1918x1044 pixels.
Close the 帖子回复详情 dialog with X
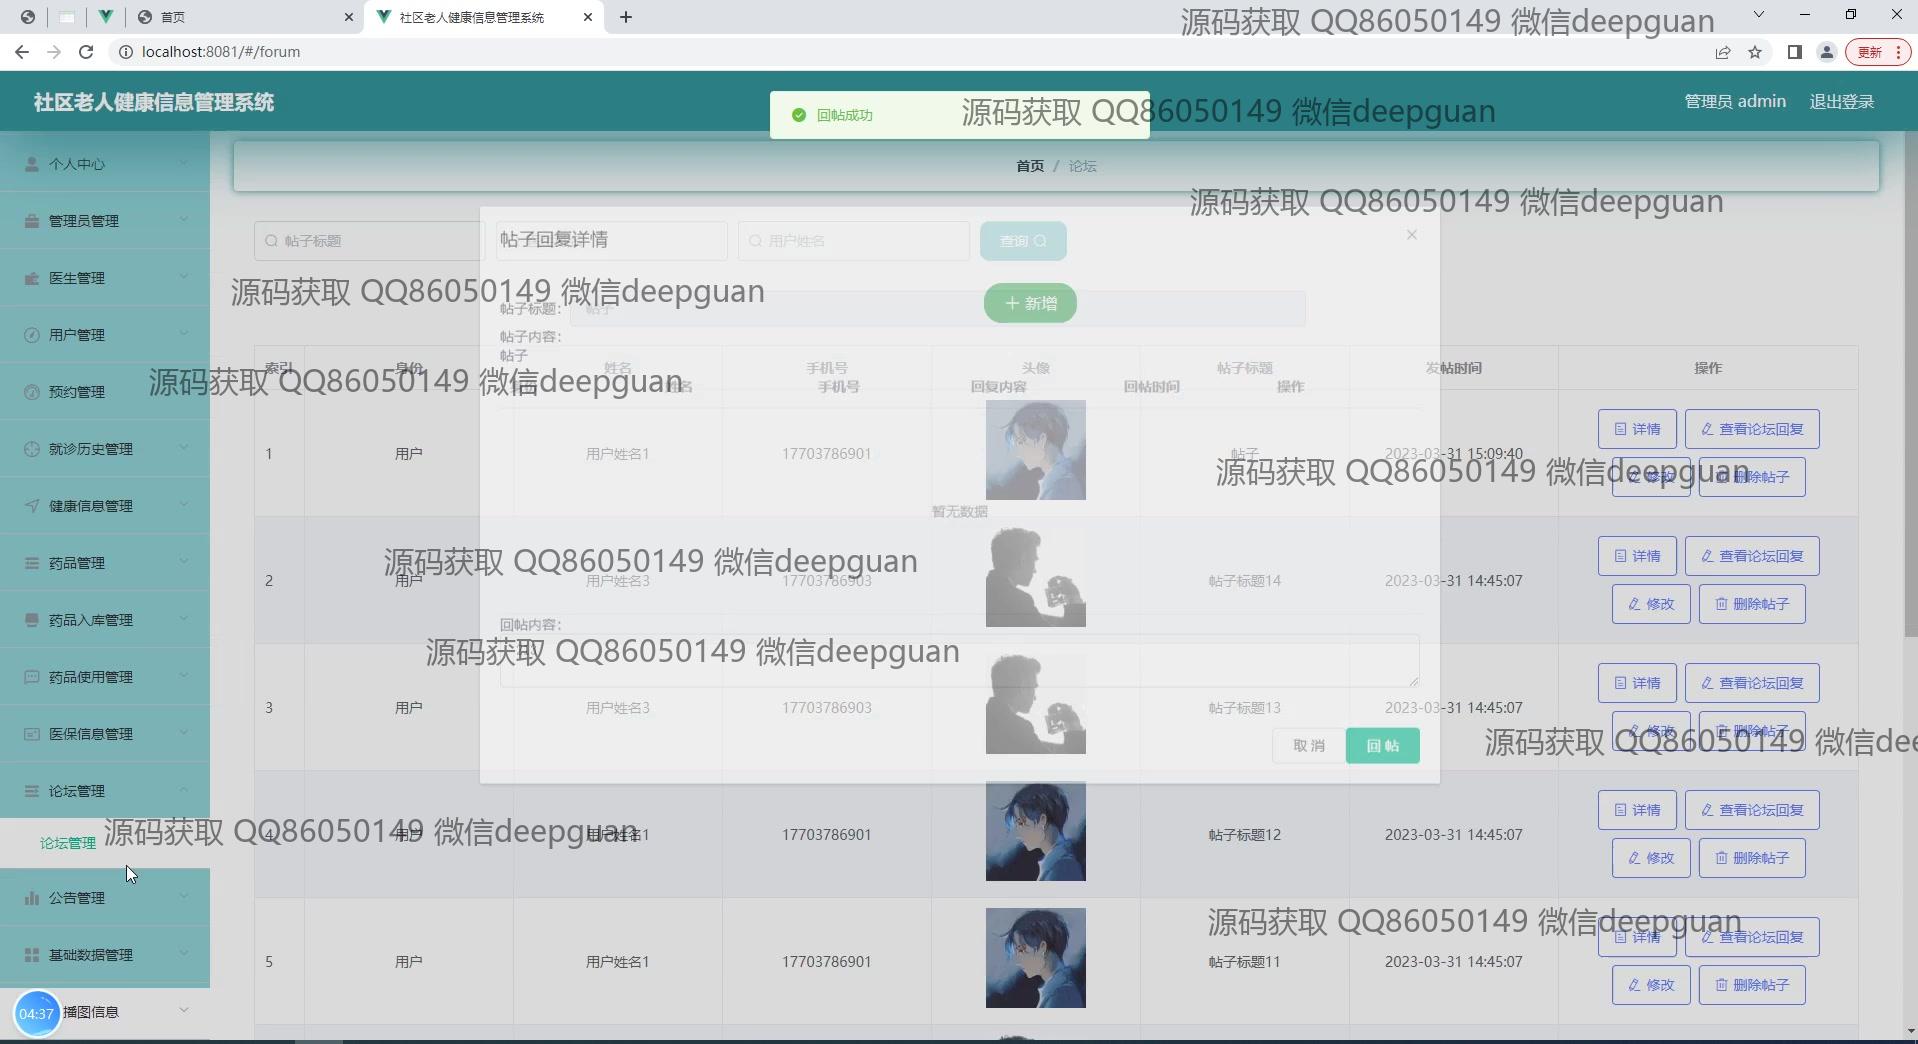pos(1411,235)
